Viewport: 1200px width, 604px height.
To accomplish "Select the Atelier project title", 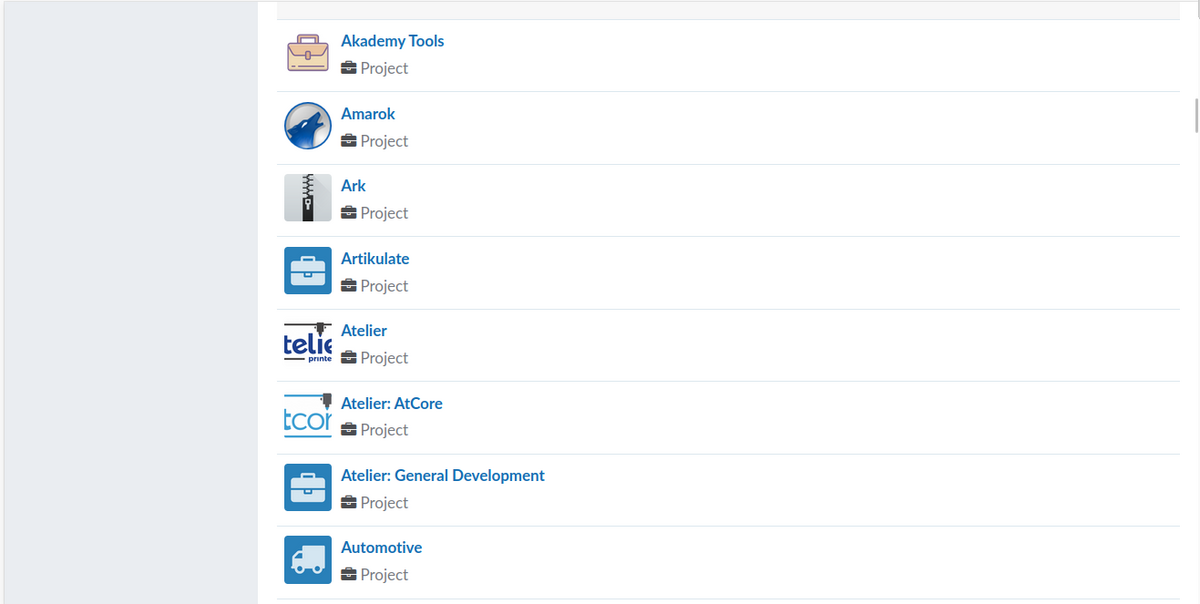I will pyautogui.click(x=364, y=331).
